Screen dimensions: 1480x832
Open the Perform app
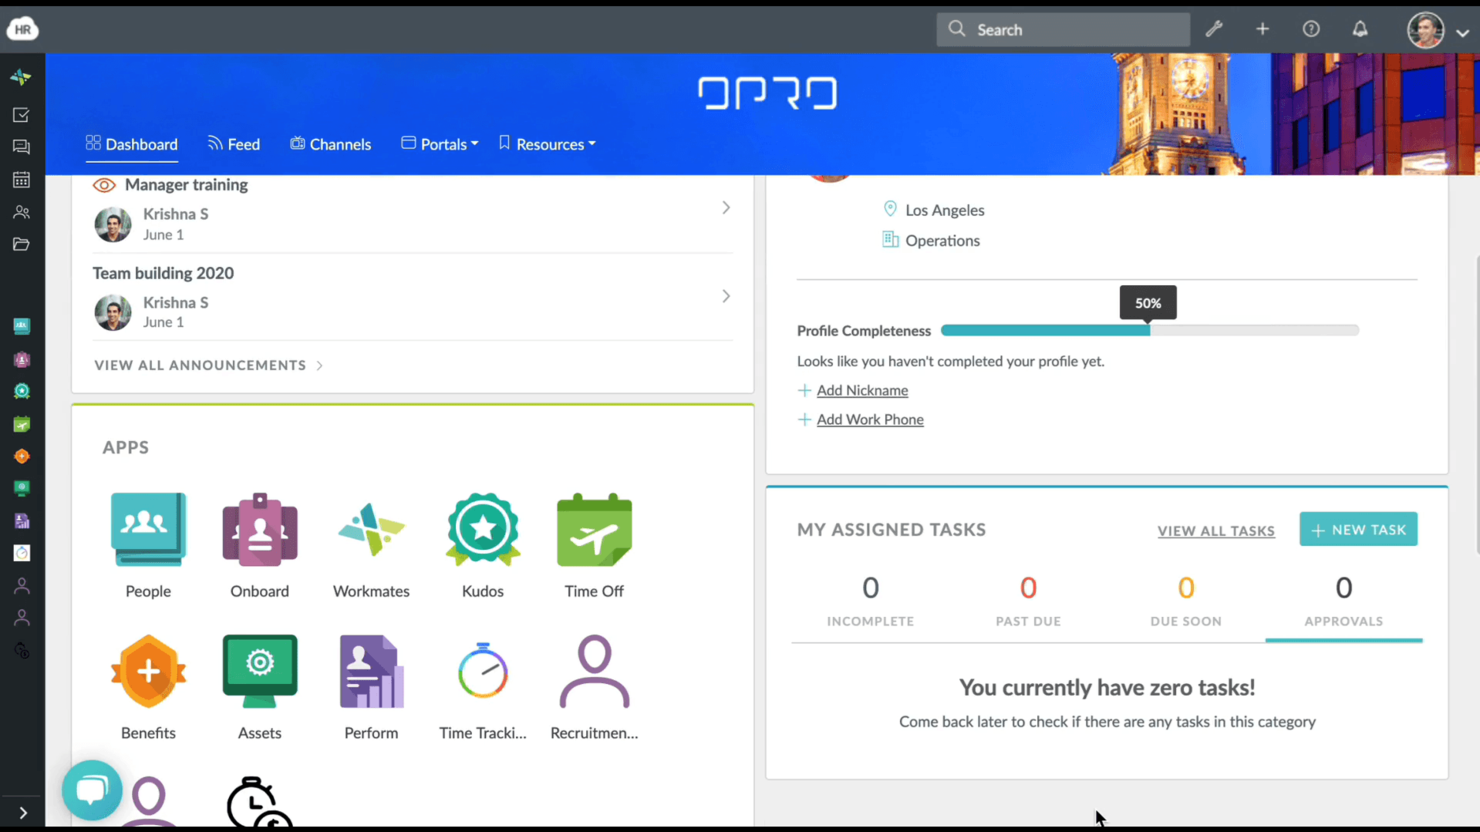click(x=371, y=672)
